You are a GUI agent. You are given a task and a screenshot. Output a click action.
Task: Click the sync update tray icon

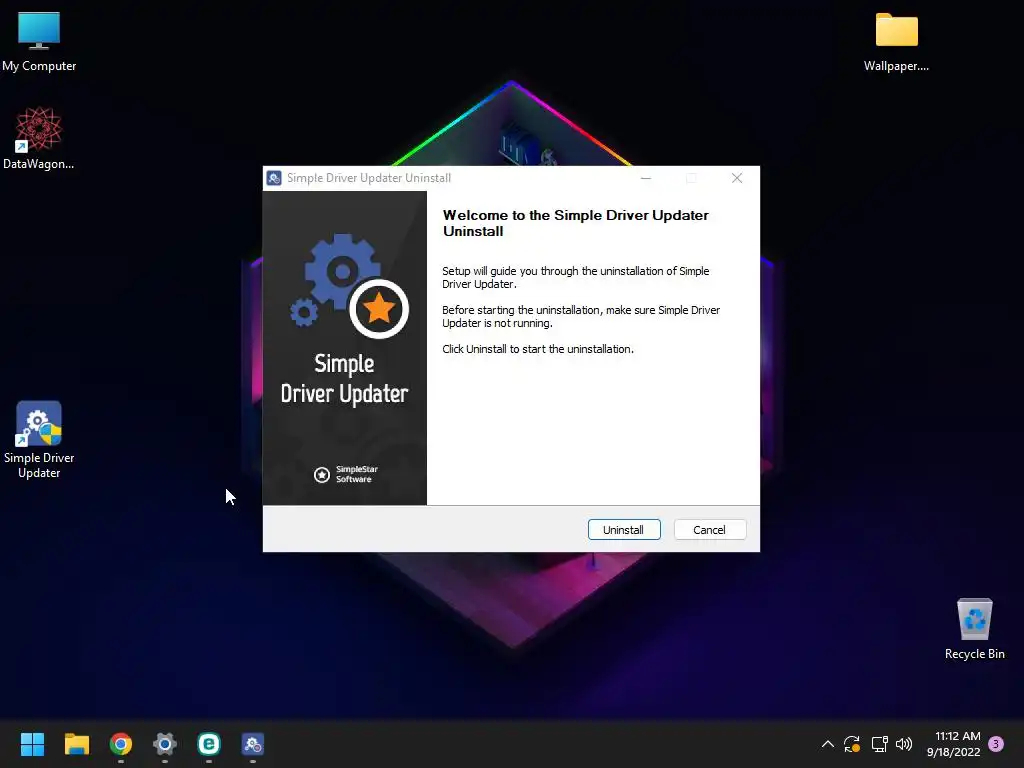[x=852, y=744]
